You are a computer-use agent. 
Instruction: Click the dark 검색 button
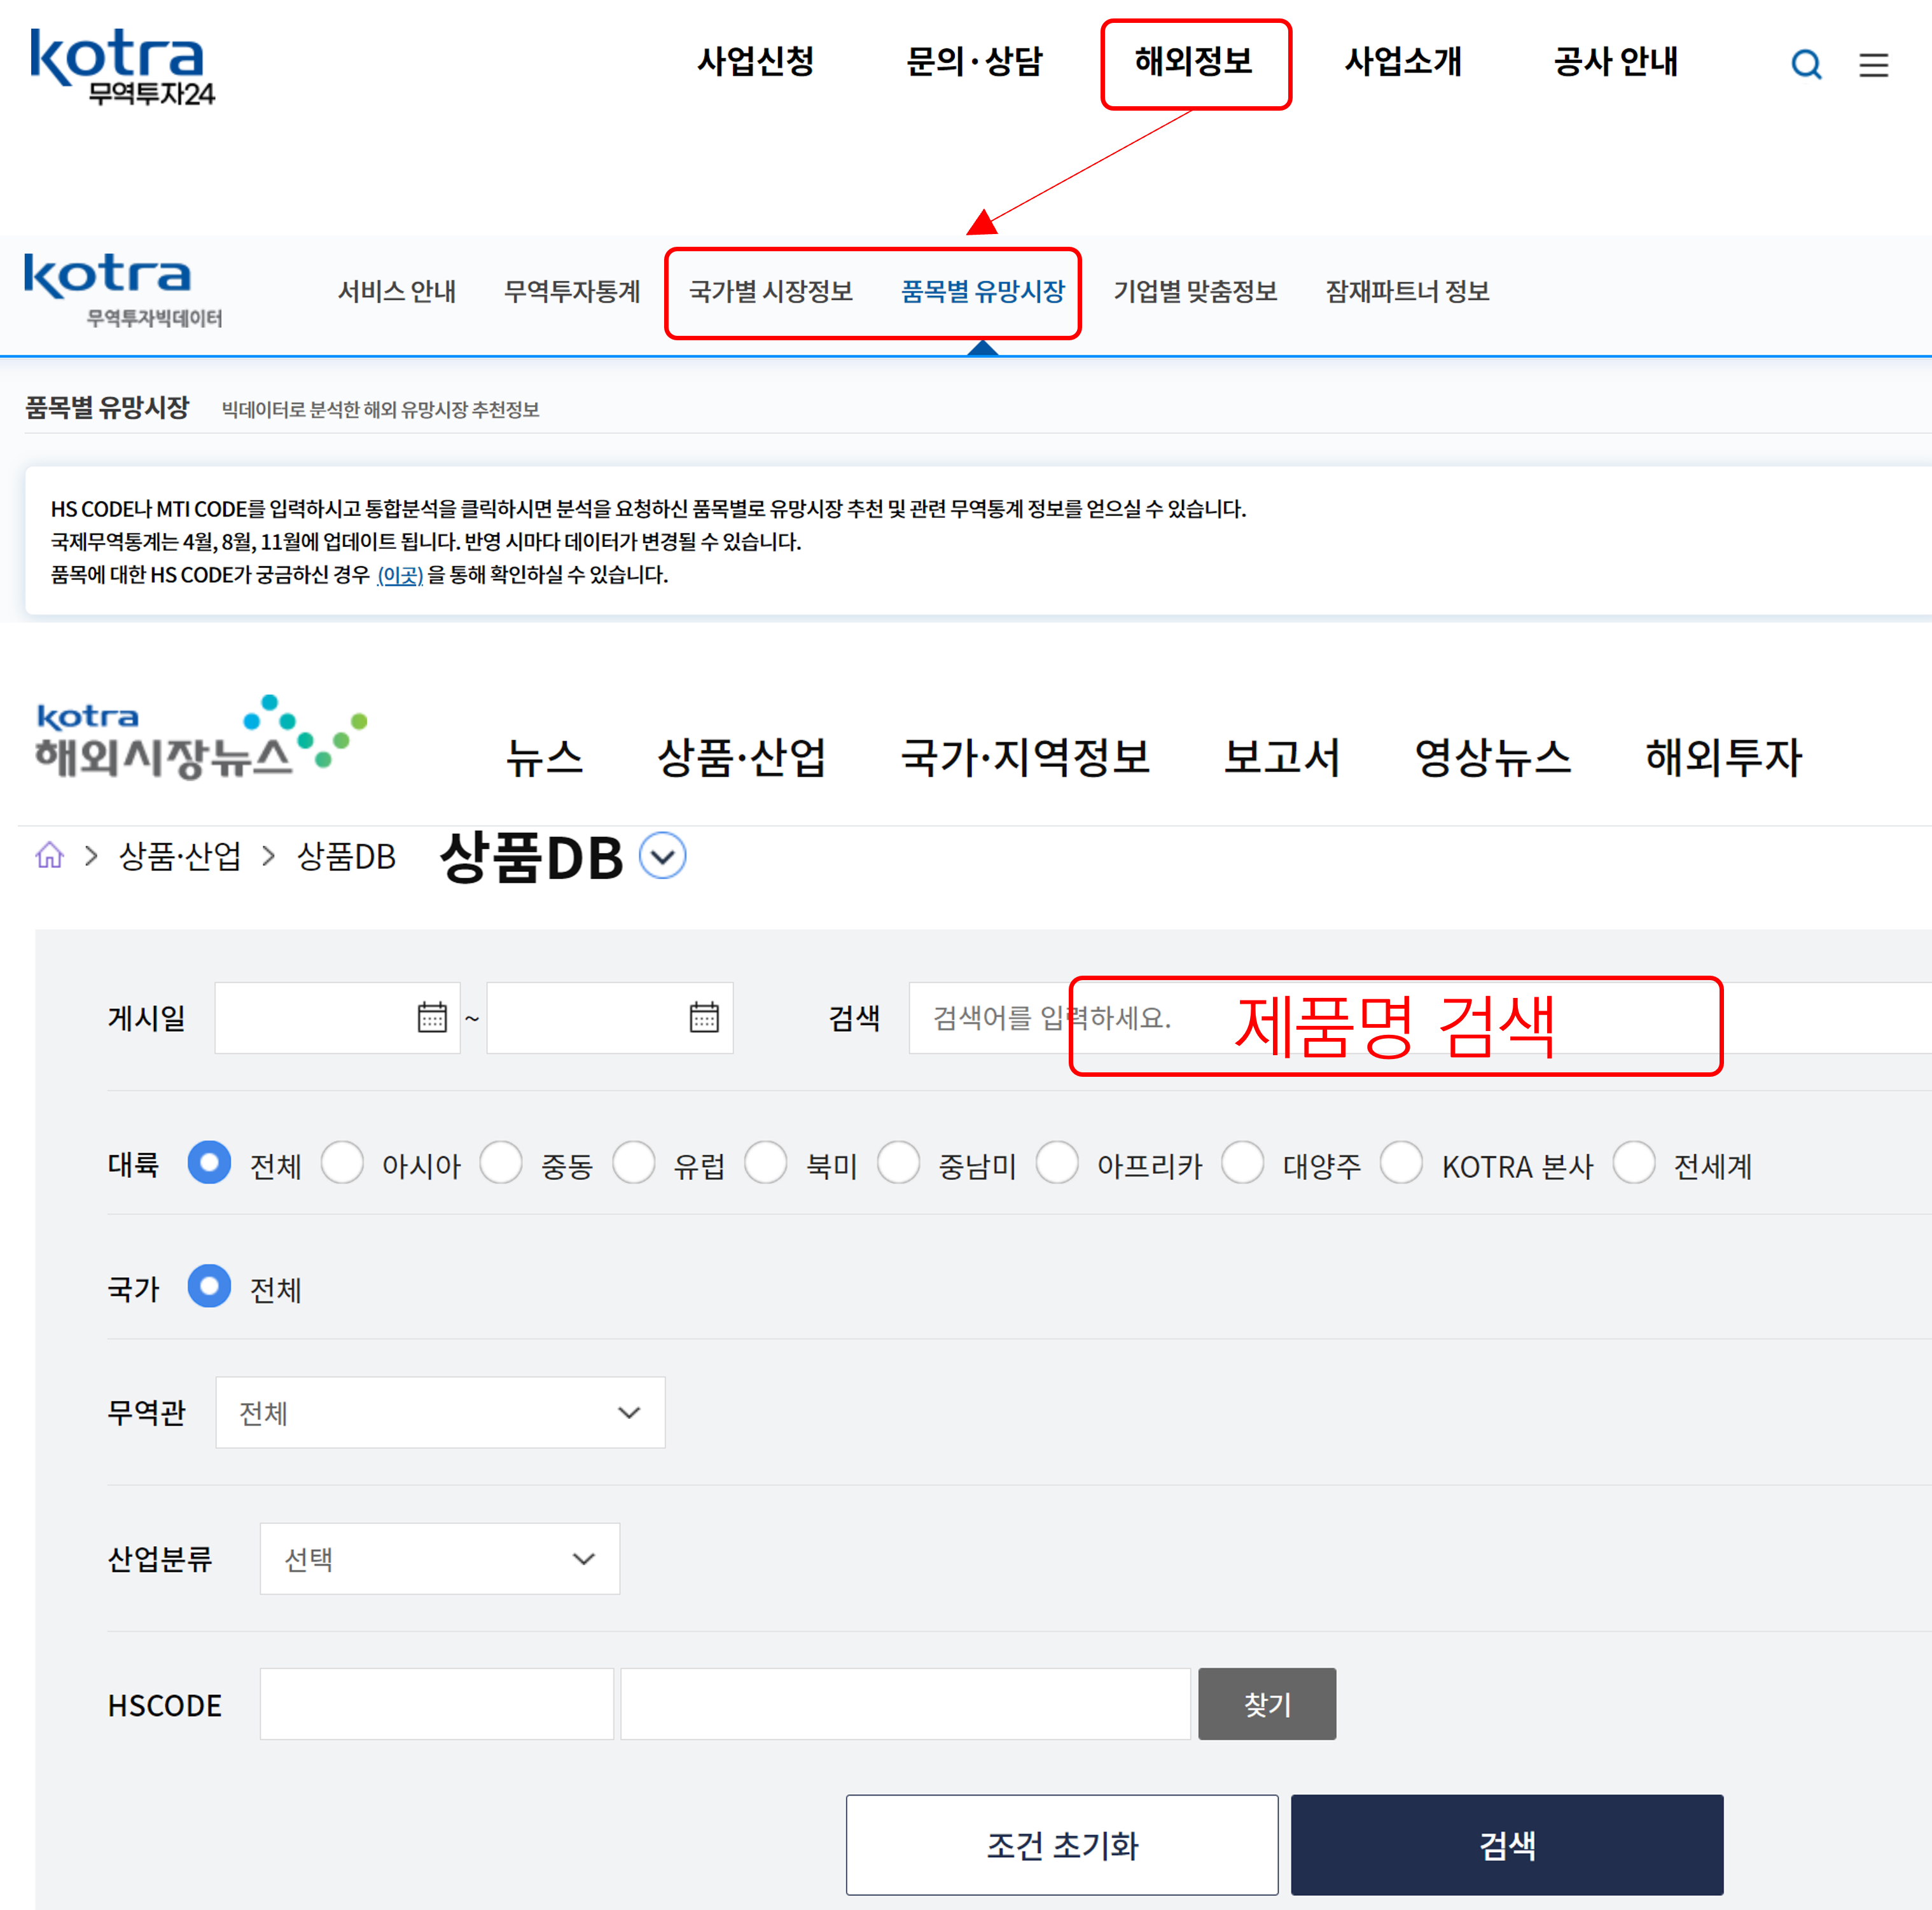pyautogui.click(x=1506, y=1844)
